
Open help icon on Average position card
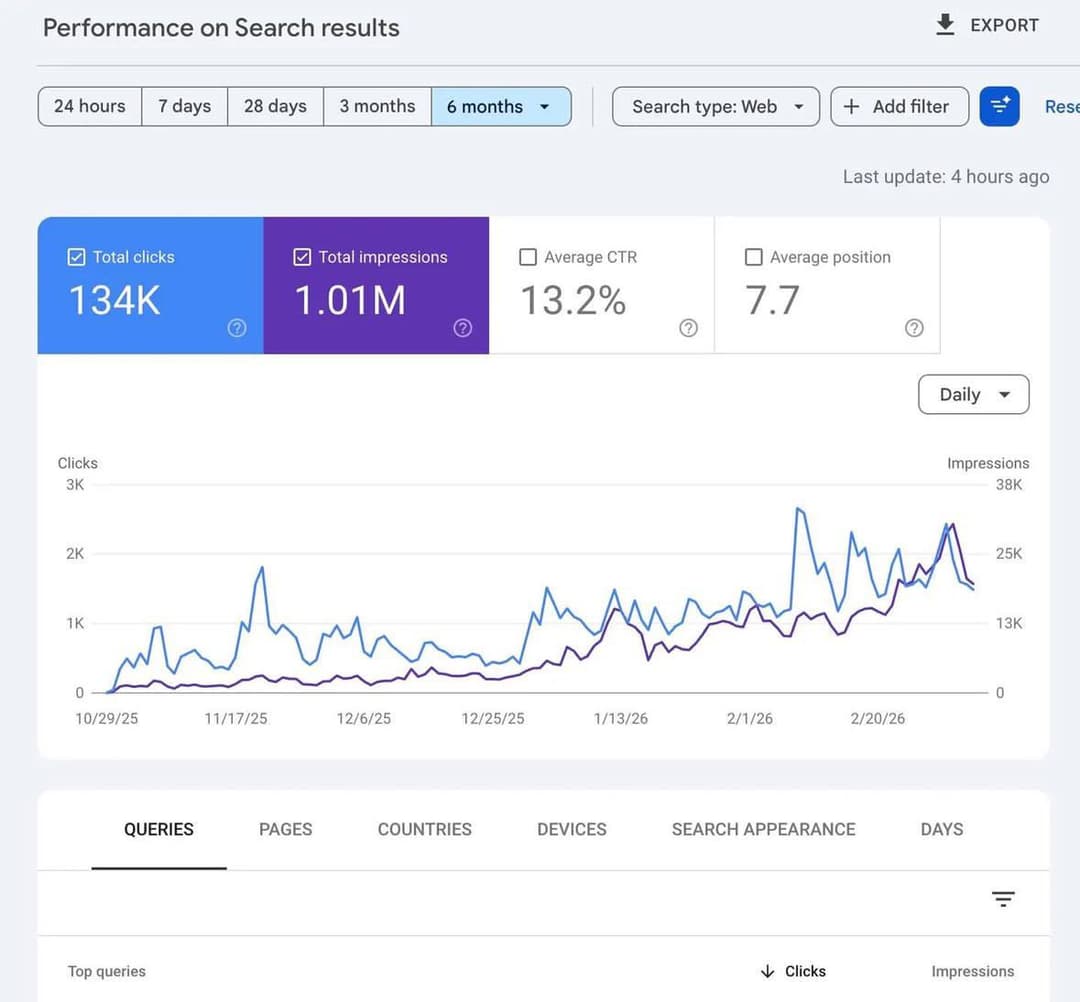[914, 328]
